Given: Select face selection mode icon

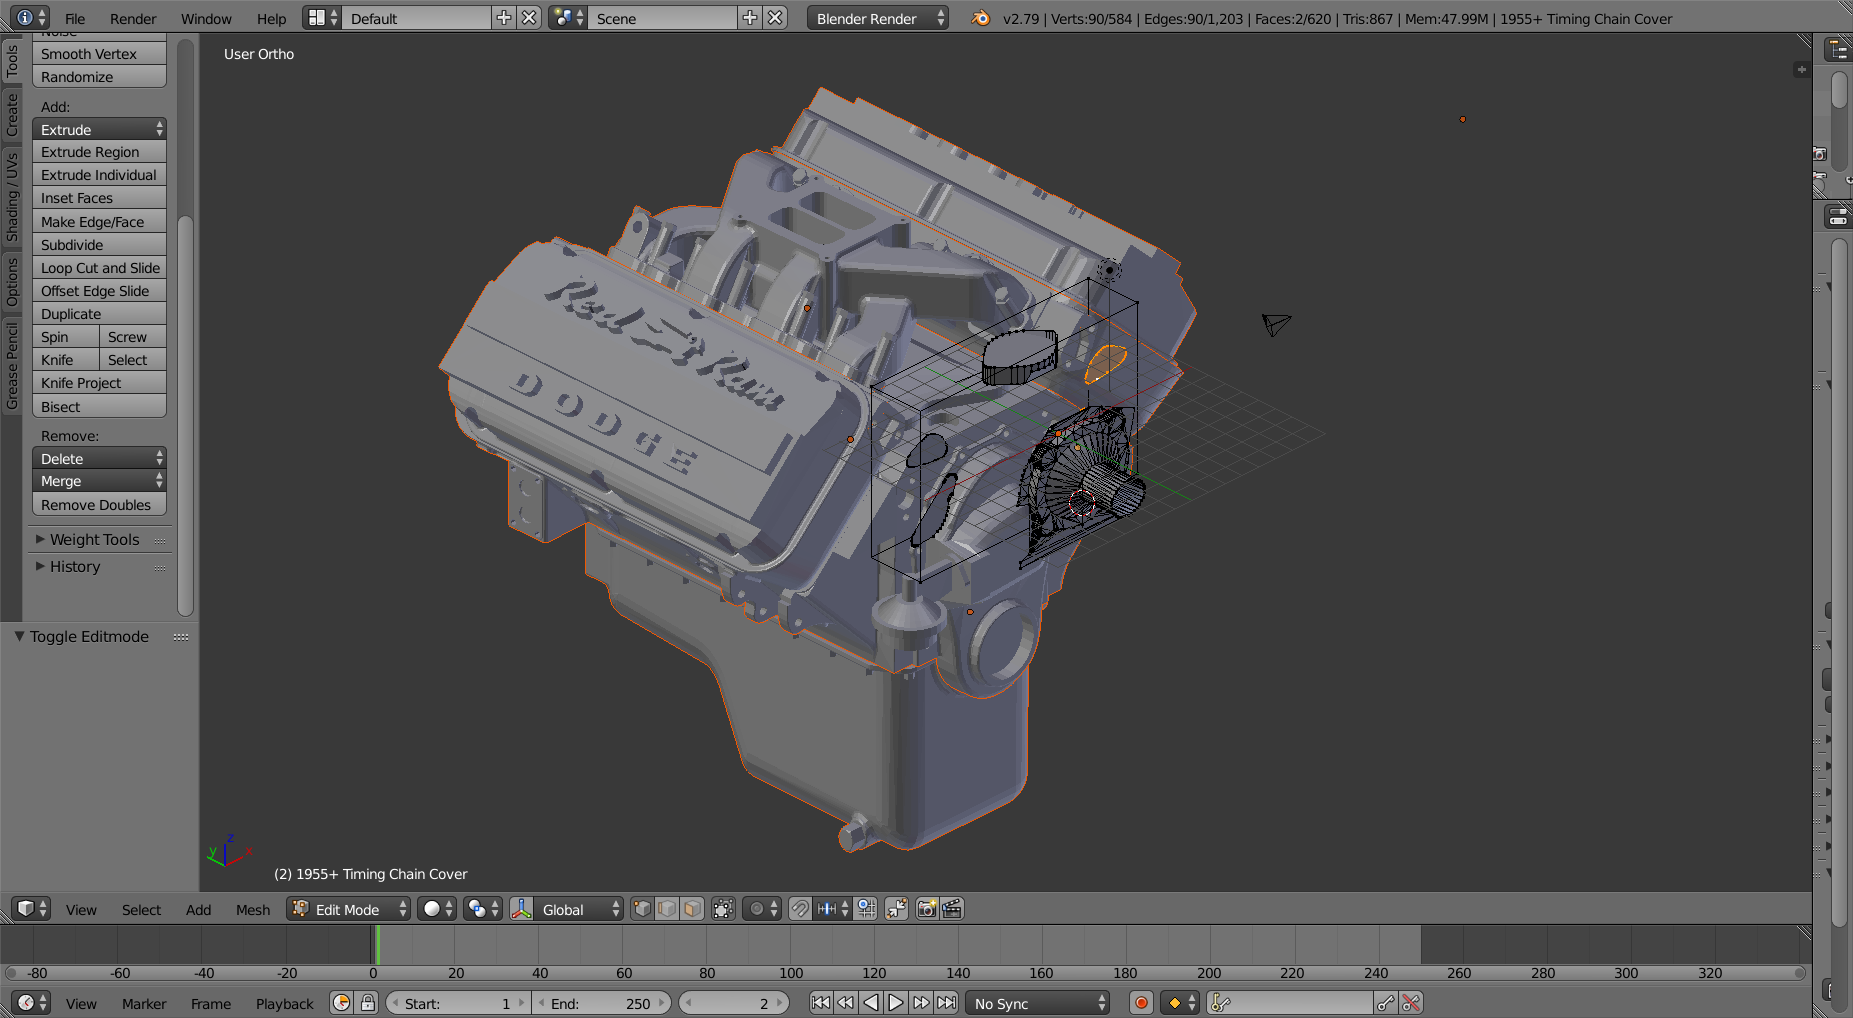Looking at the screenshot, I should click(692, 909).
